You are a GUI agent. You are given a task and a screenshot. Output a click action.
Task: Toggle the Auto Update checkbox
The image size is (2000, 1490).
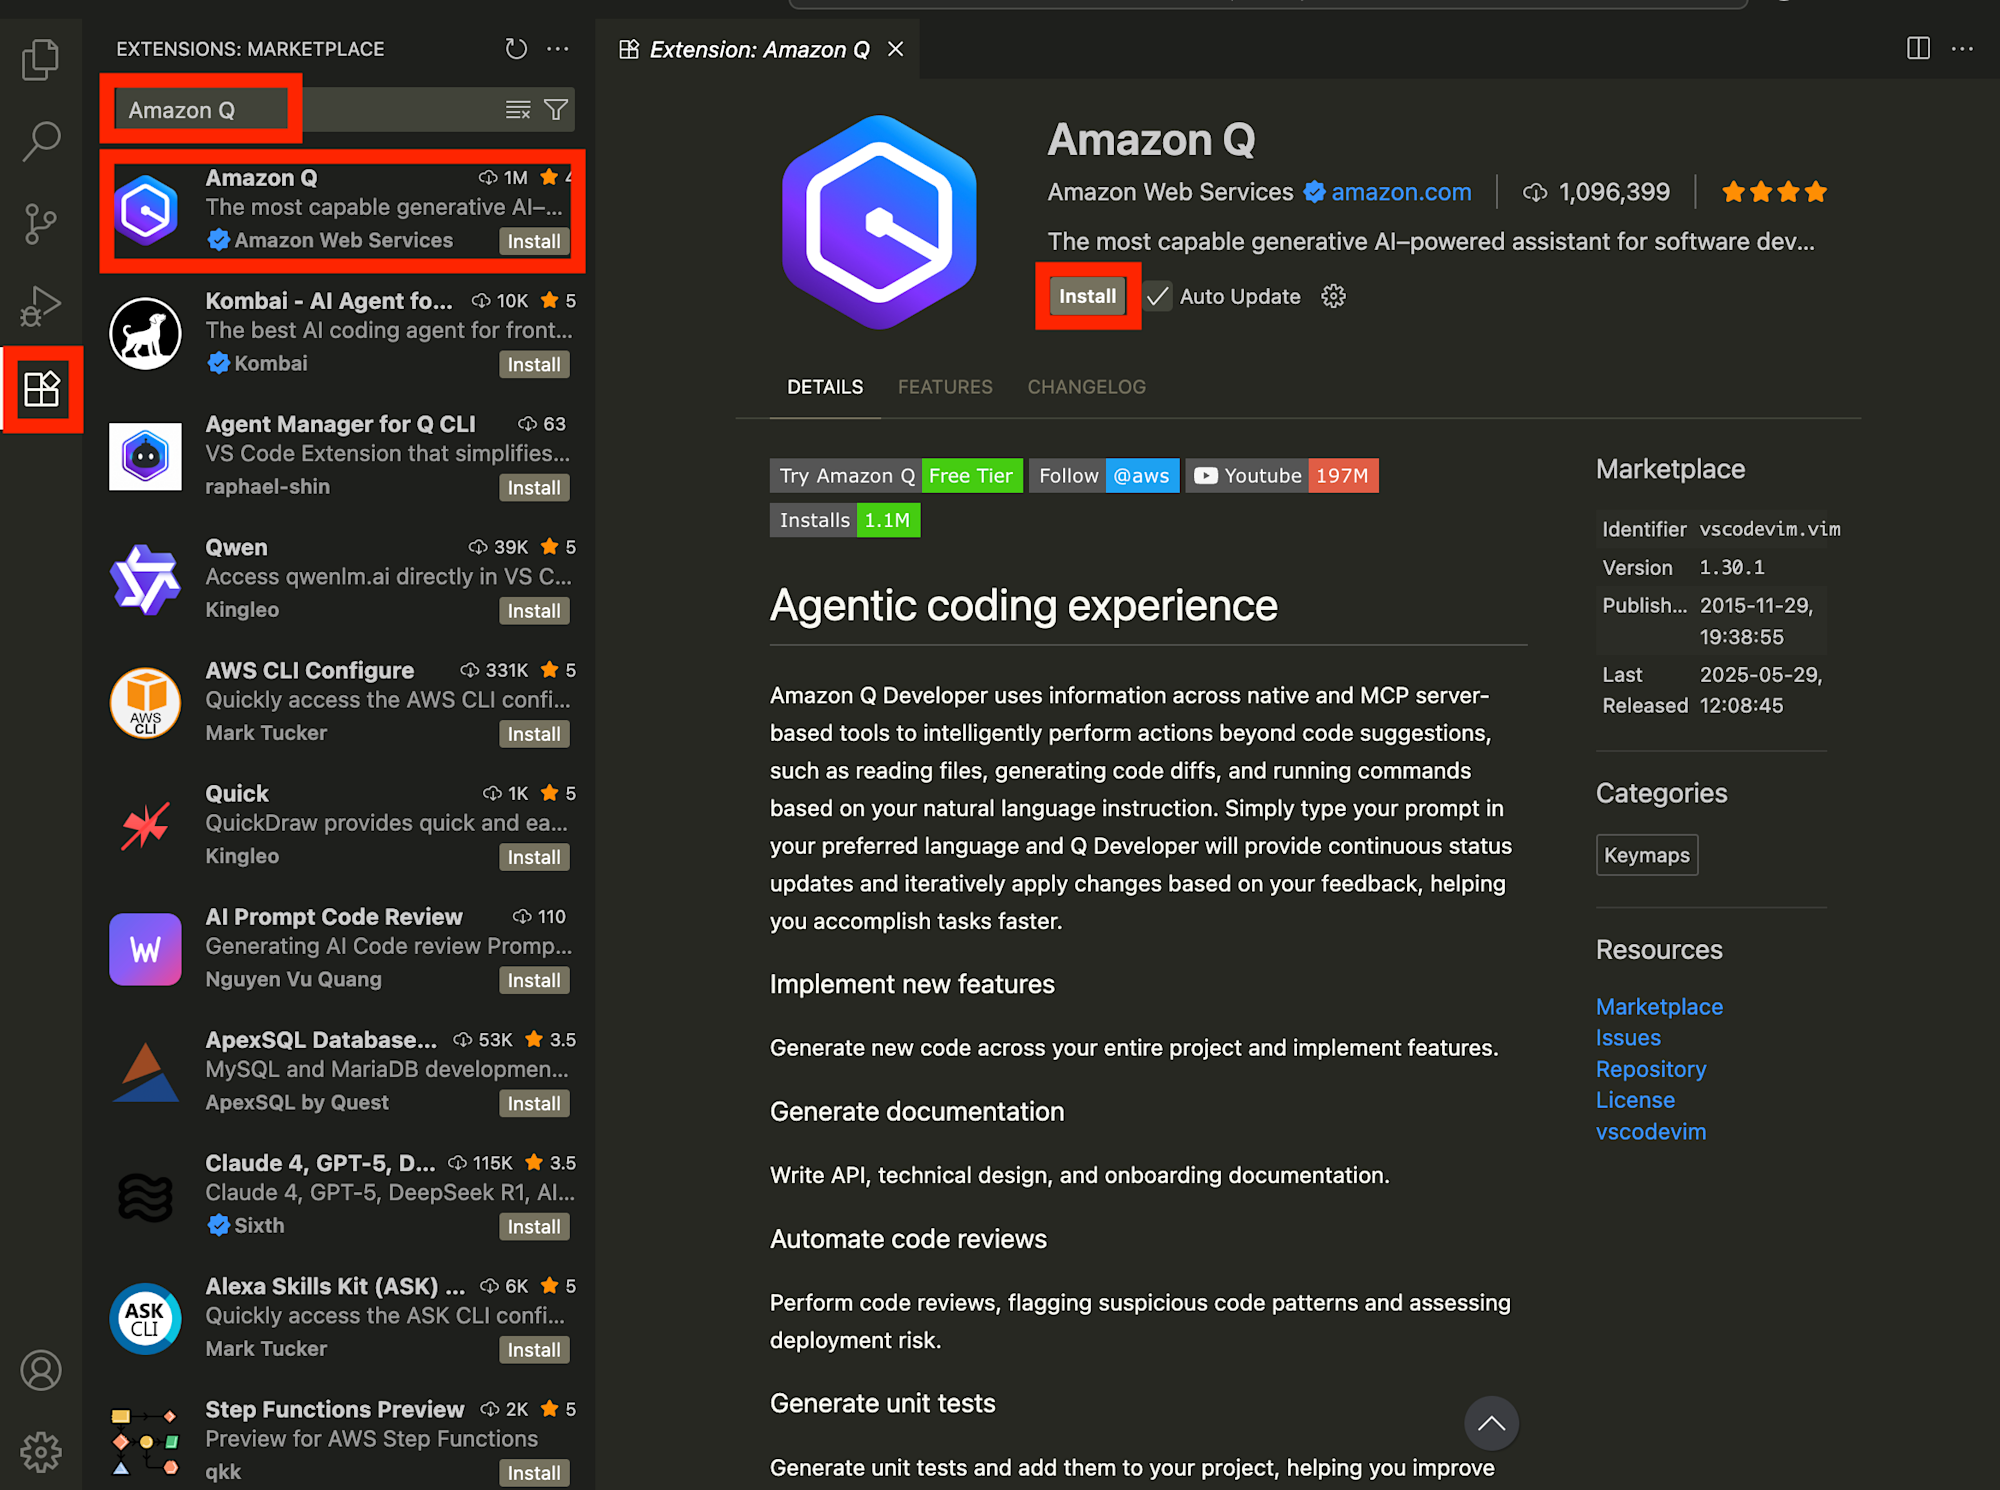pyautogui.click(x=1158, y=296)
